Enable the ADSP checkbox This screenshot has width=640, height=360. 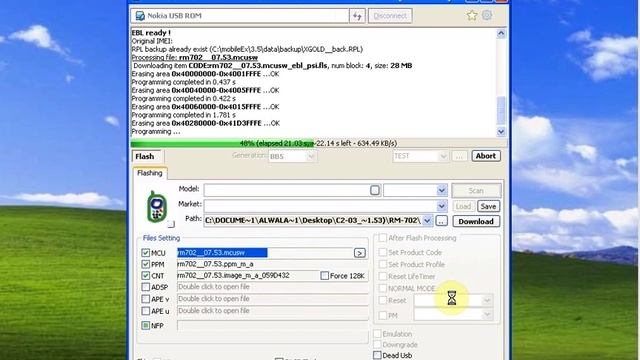tap(146, 287)
